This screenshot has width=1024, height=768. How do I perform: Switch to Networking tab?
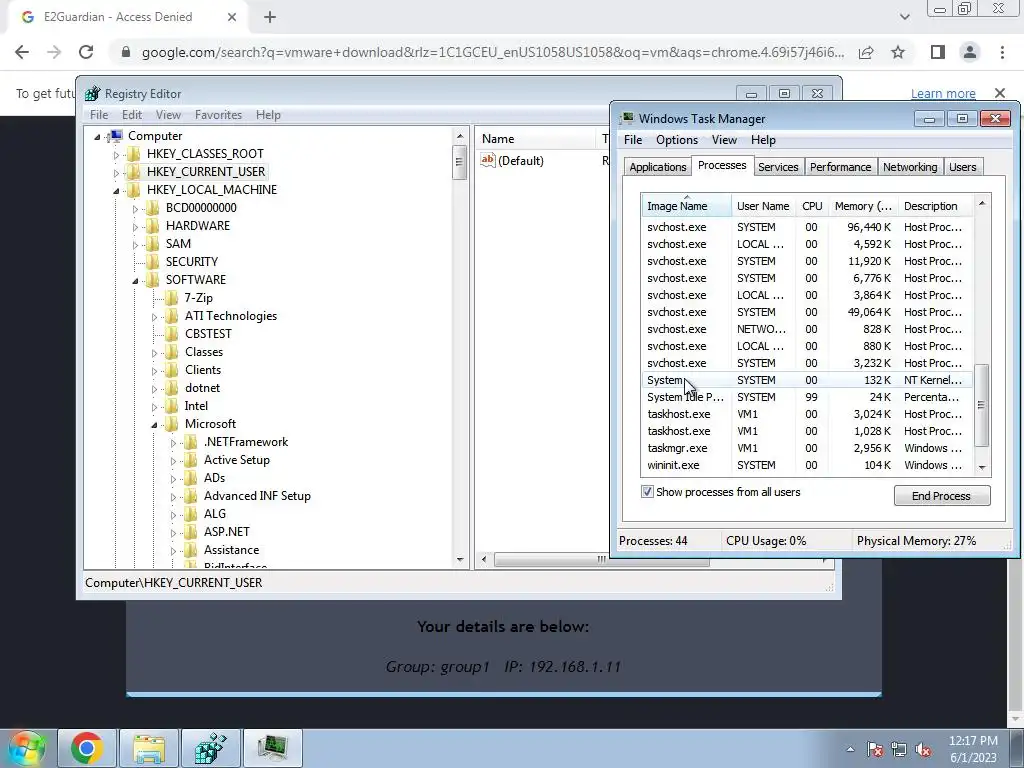[910, 167]
